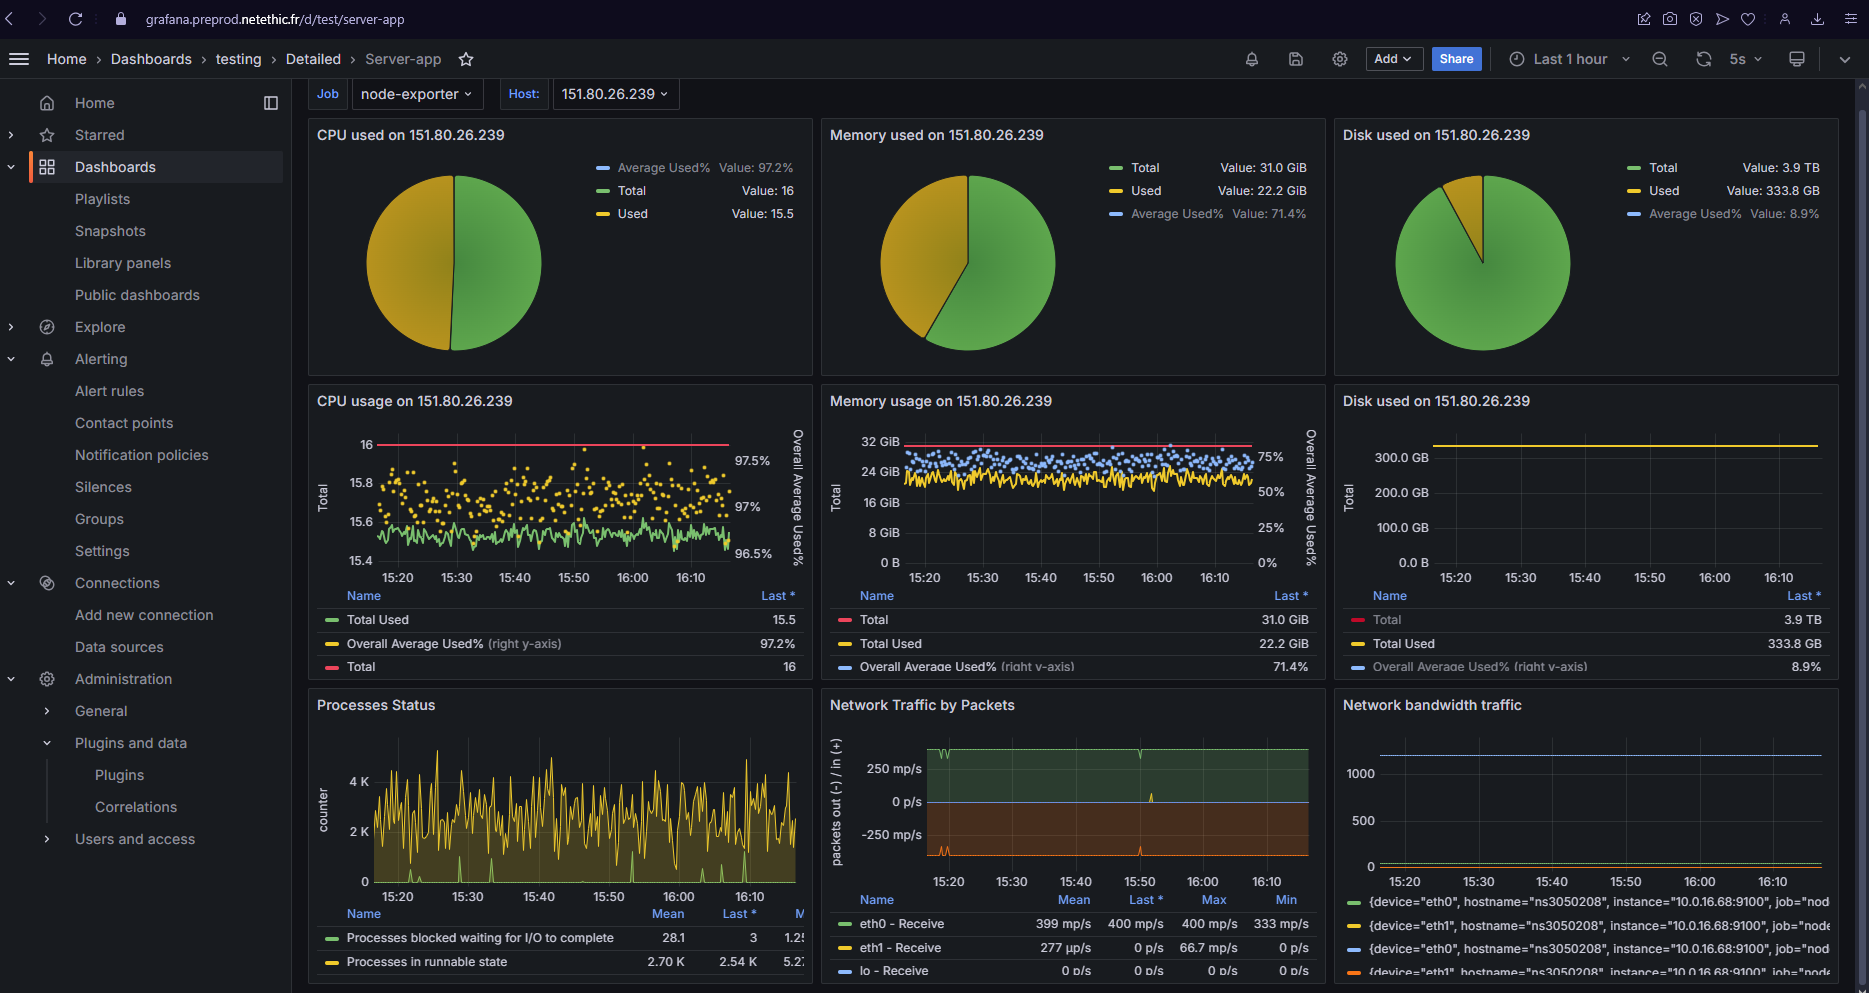Viewport: 1869px width, 993px height.
Task: Open the Host selector dropdown
Action: pyautogui.click(x=615, y=93)
